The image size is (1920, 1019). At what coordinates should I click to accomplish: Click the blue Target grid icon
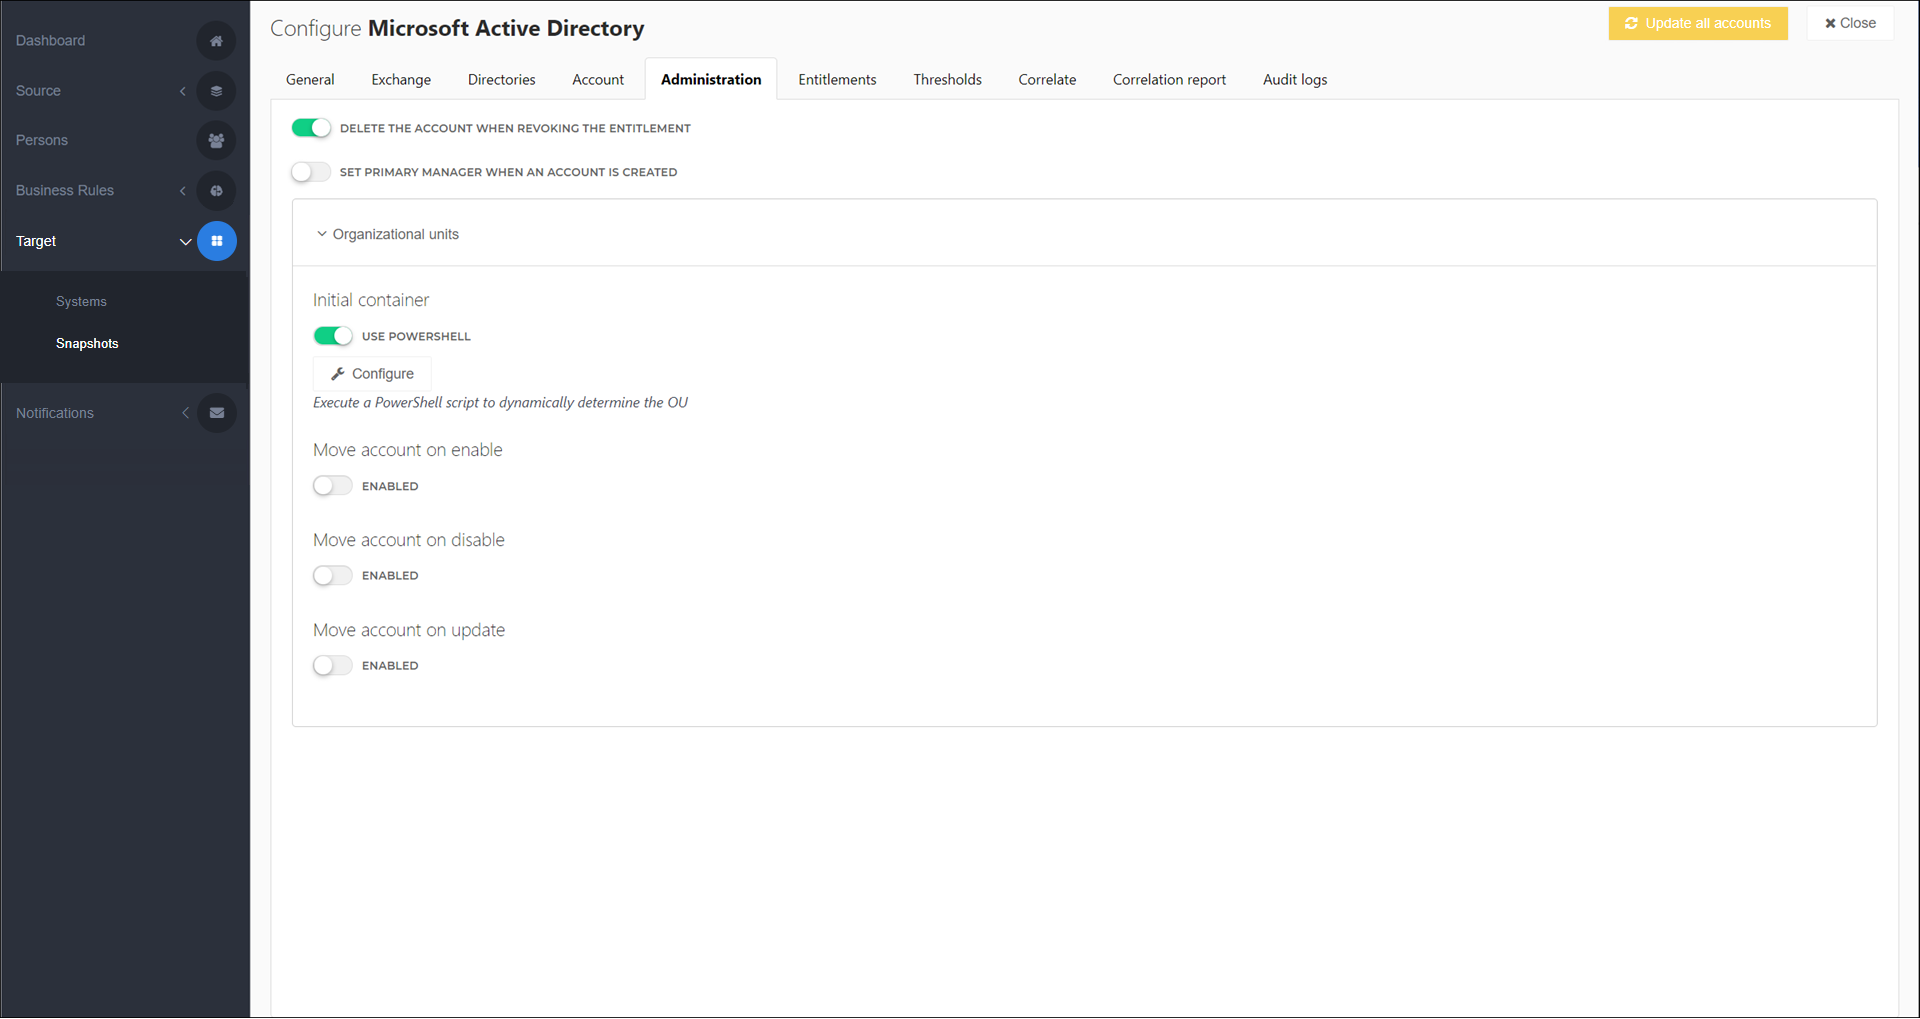(216, 241)
